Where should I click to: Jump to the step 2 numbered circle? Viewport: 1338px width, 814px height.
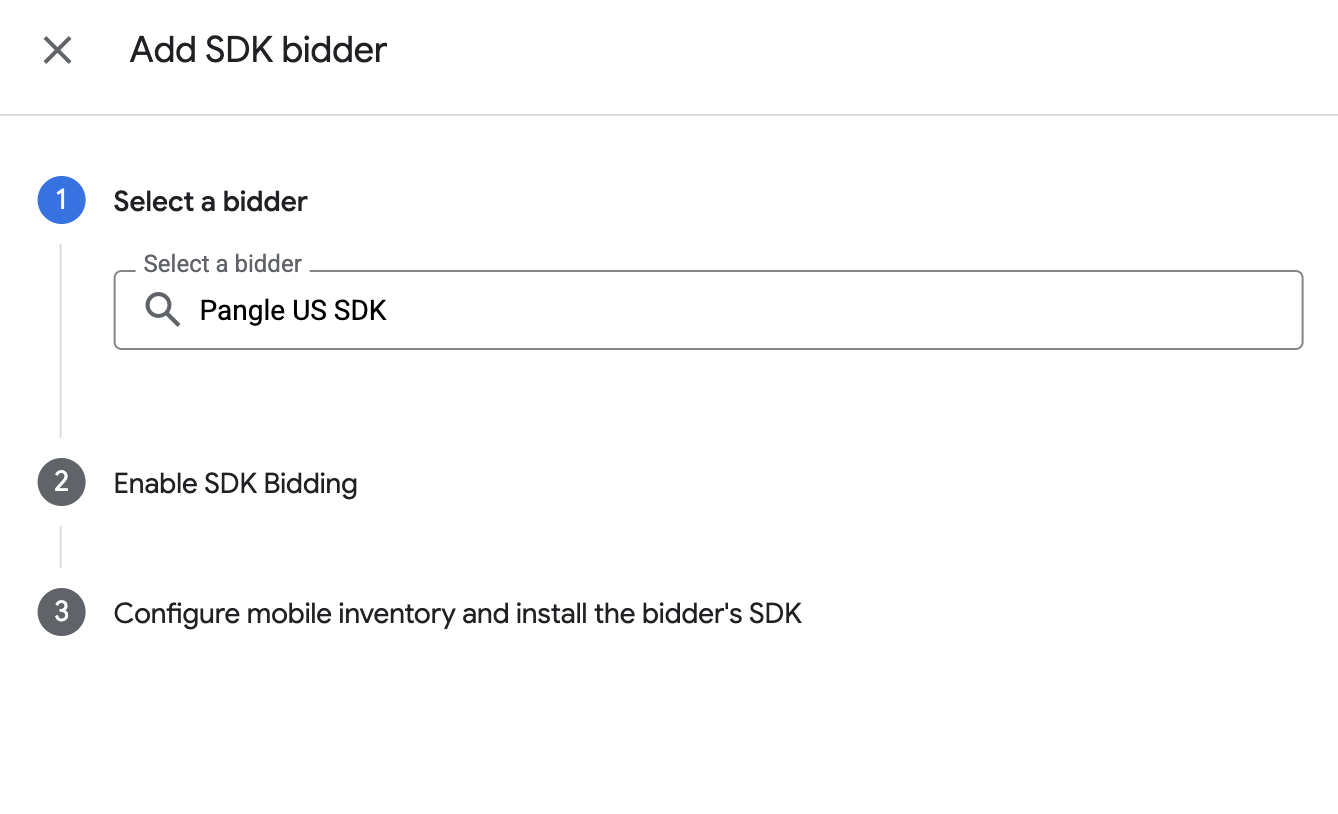point(62,483)
